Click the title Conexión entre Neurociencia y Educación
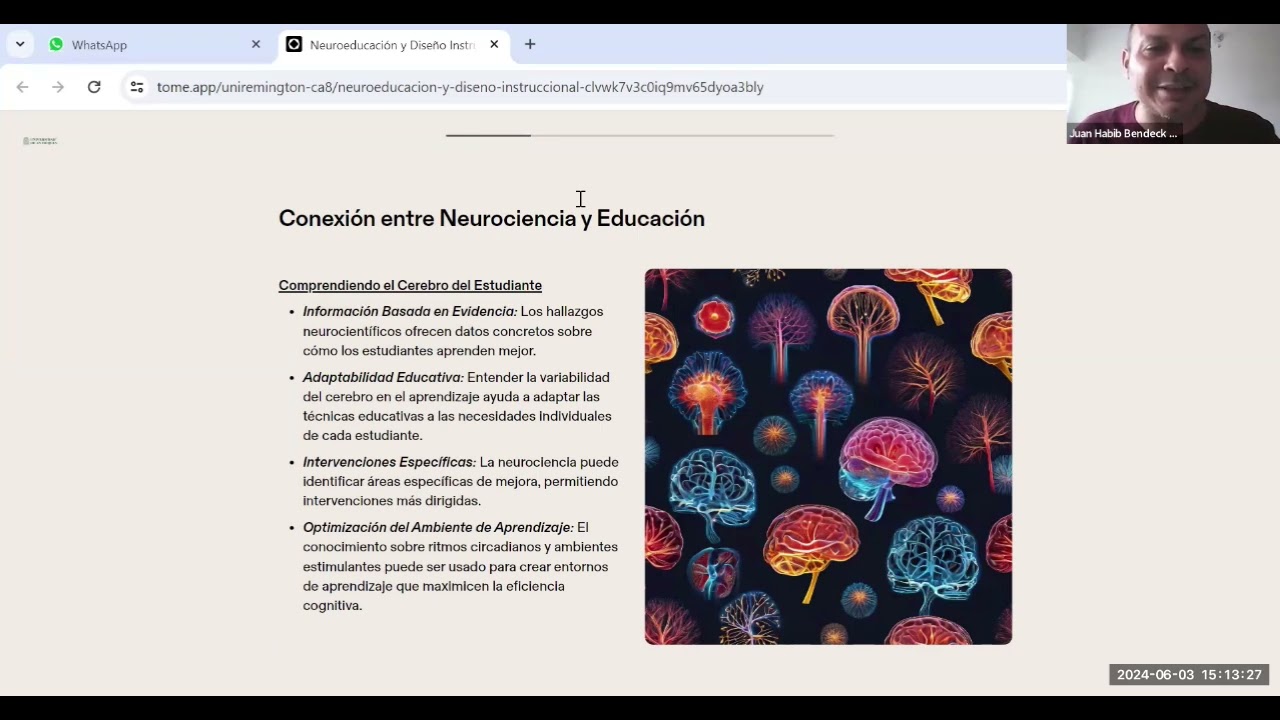 (x=491, y=218)
